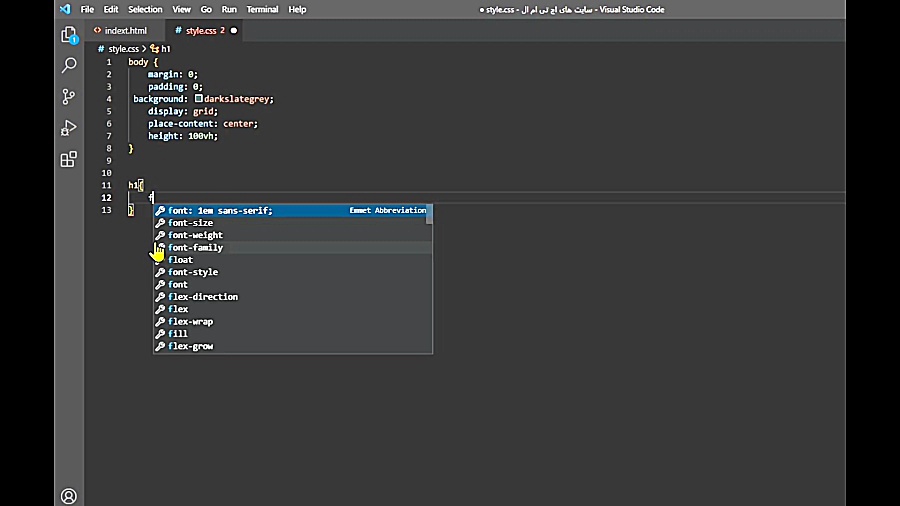Click line number 9 in gutter
This screenshot has width=900, height=506.
coord(108,161)
